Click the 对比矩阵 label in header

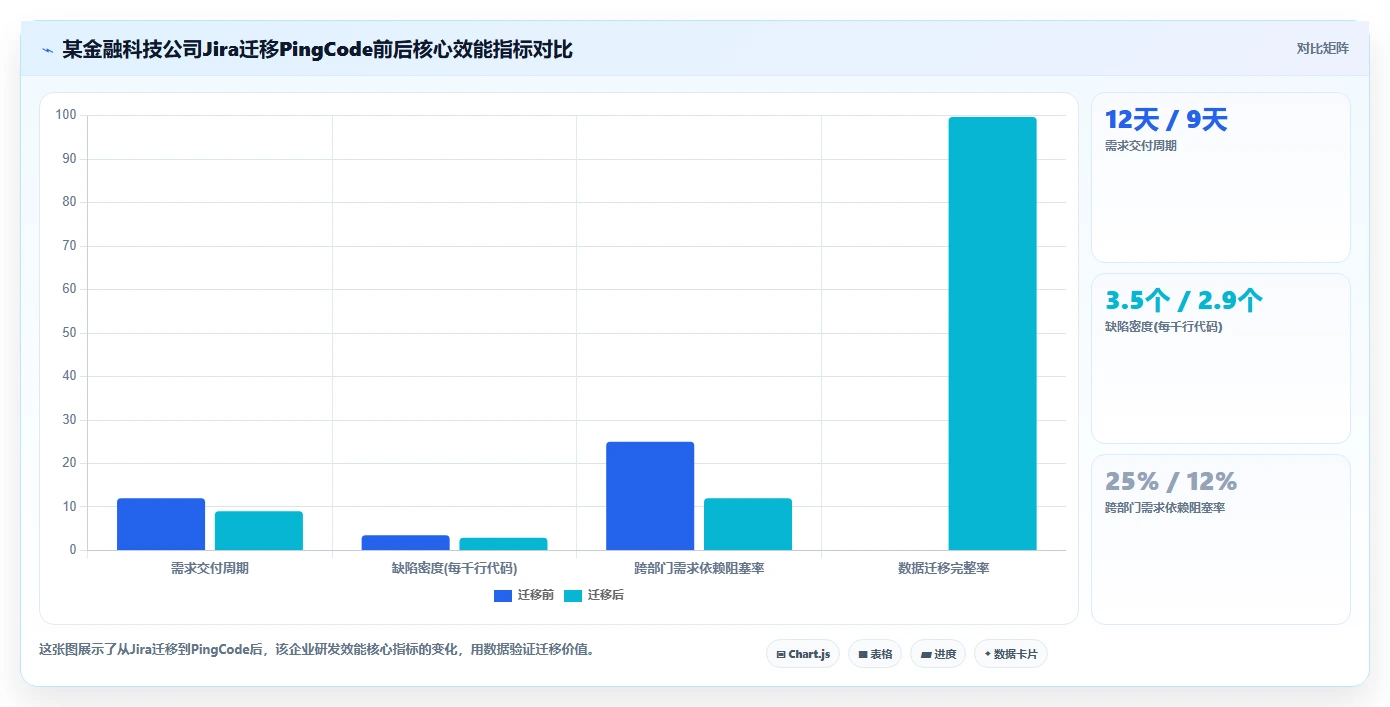pyautogui.click(x=1322, y=49)
